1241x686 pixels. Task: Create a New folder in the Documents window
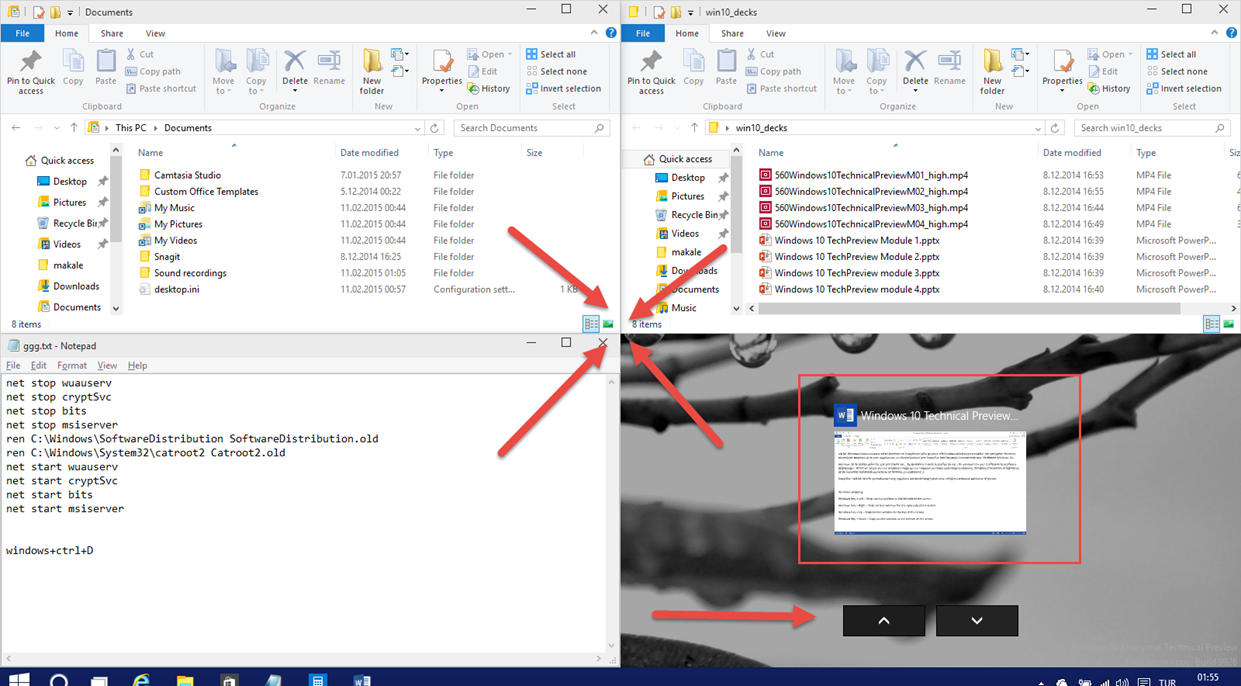[372, 72]
